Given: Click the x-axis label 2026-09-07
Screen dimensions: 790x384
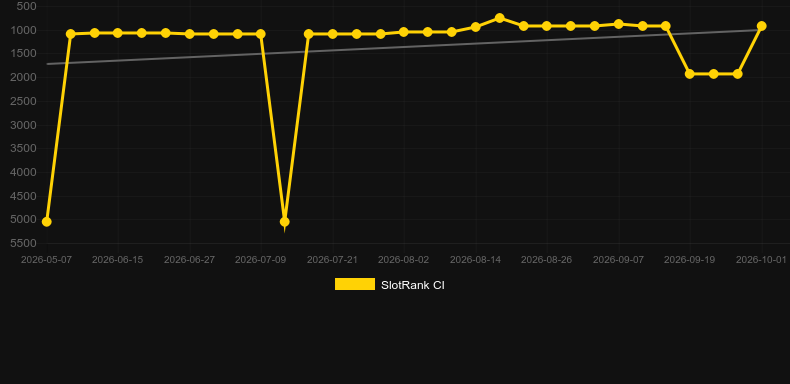Looking at the screenshot, I should 619,260.
